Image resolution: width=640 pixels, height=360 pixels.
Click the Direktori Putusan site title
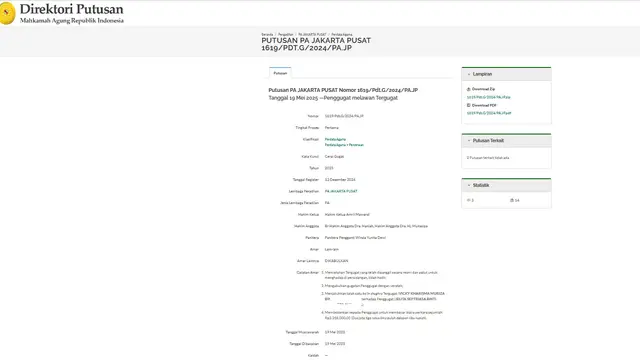pyautogui.click(x=71, y=9)
